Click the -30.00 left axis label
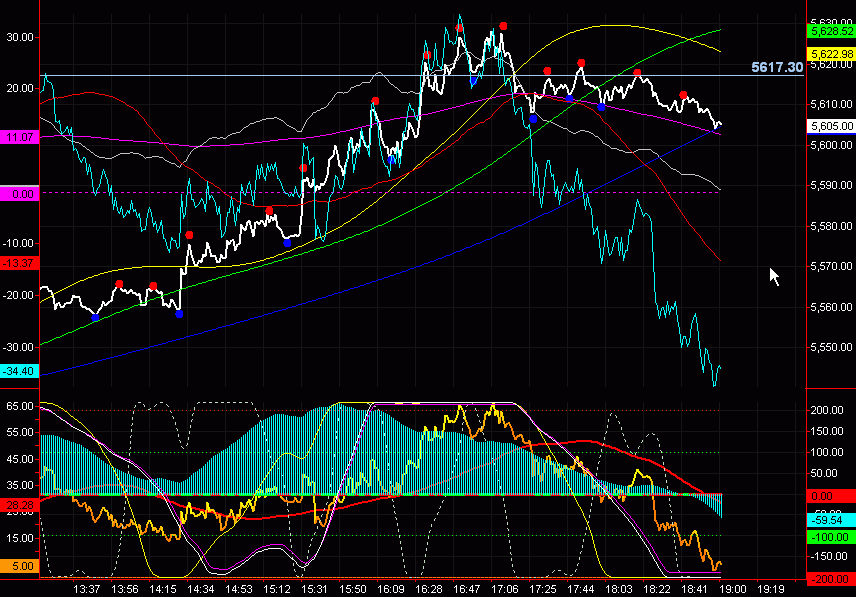This screenshot has width=856, height=597. 18,347
